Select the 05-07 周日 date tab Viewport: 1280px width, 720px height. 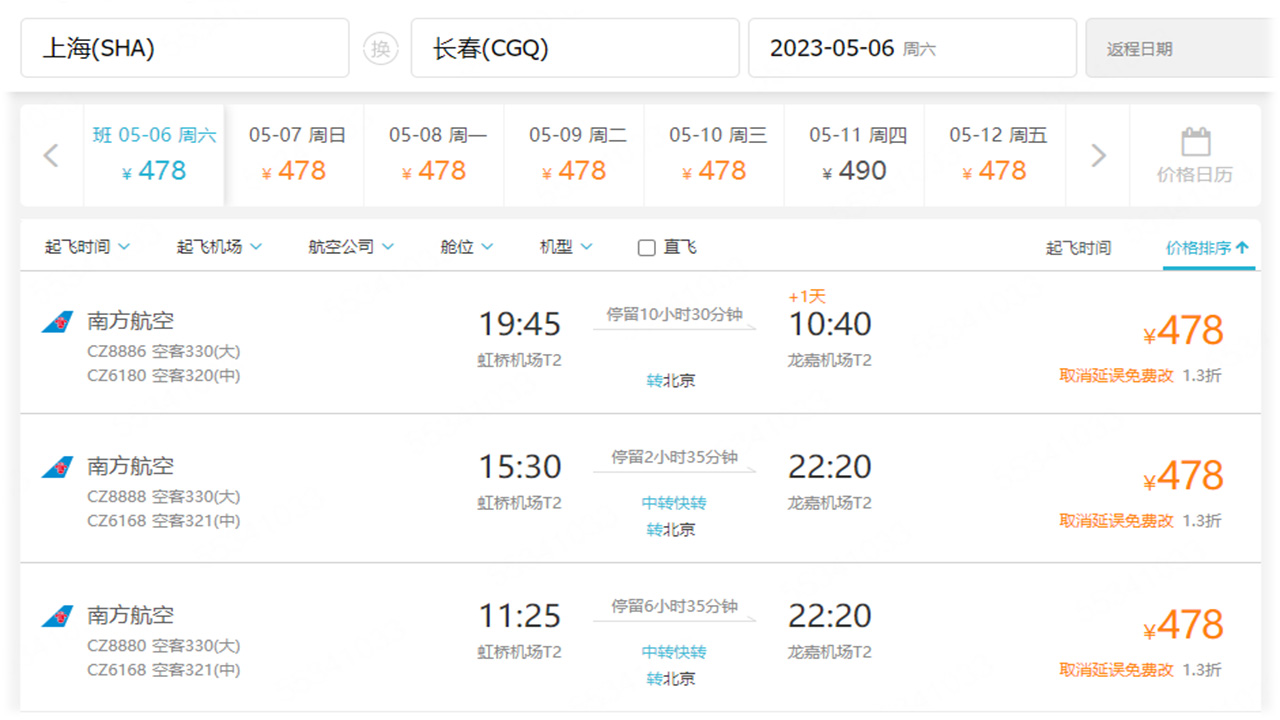[x=296, y=155]
